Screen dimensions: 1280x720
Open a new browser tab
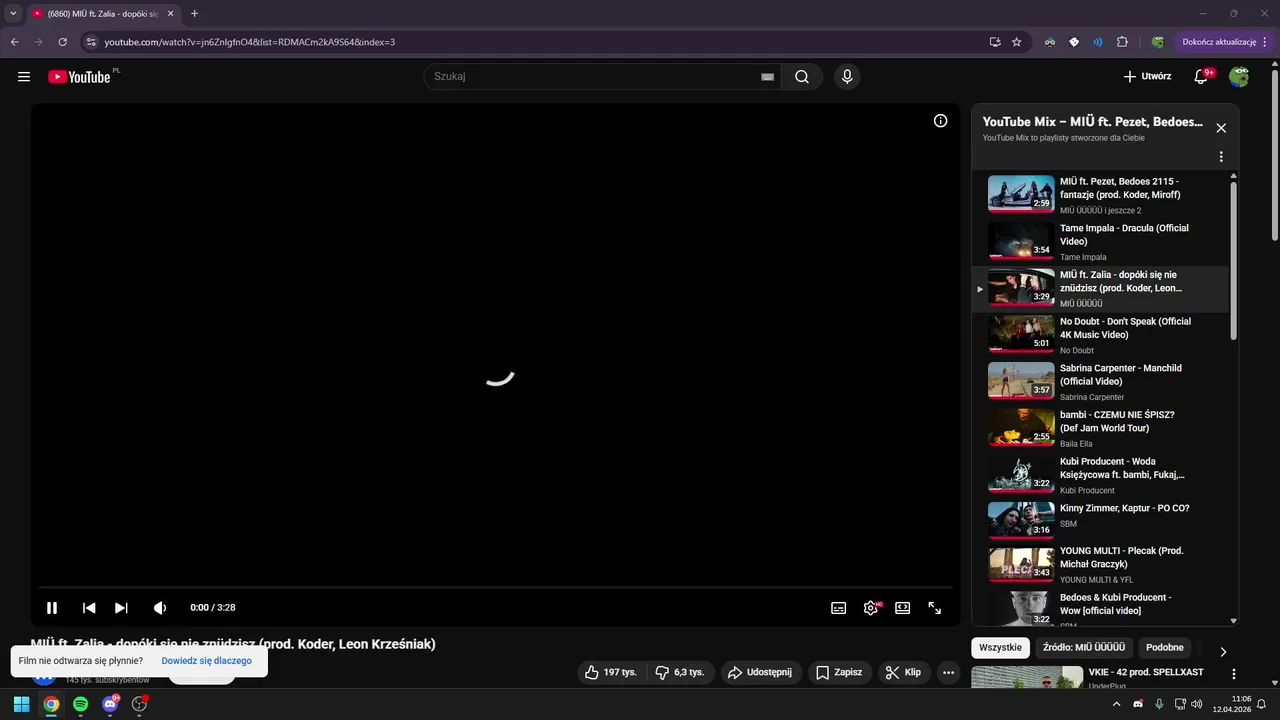(x=194, y=14)
